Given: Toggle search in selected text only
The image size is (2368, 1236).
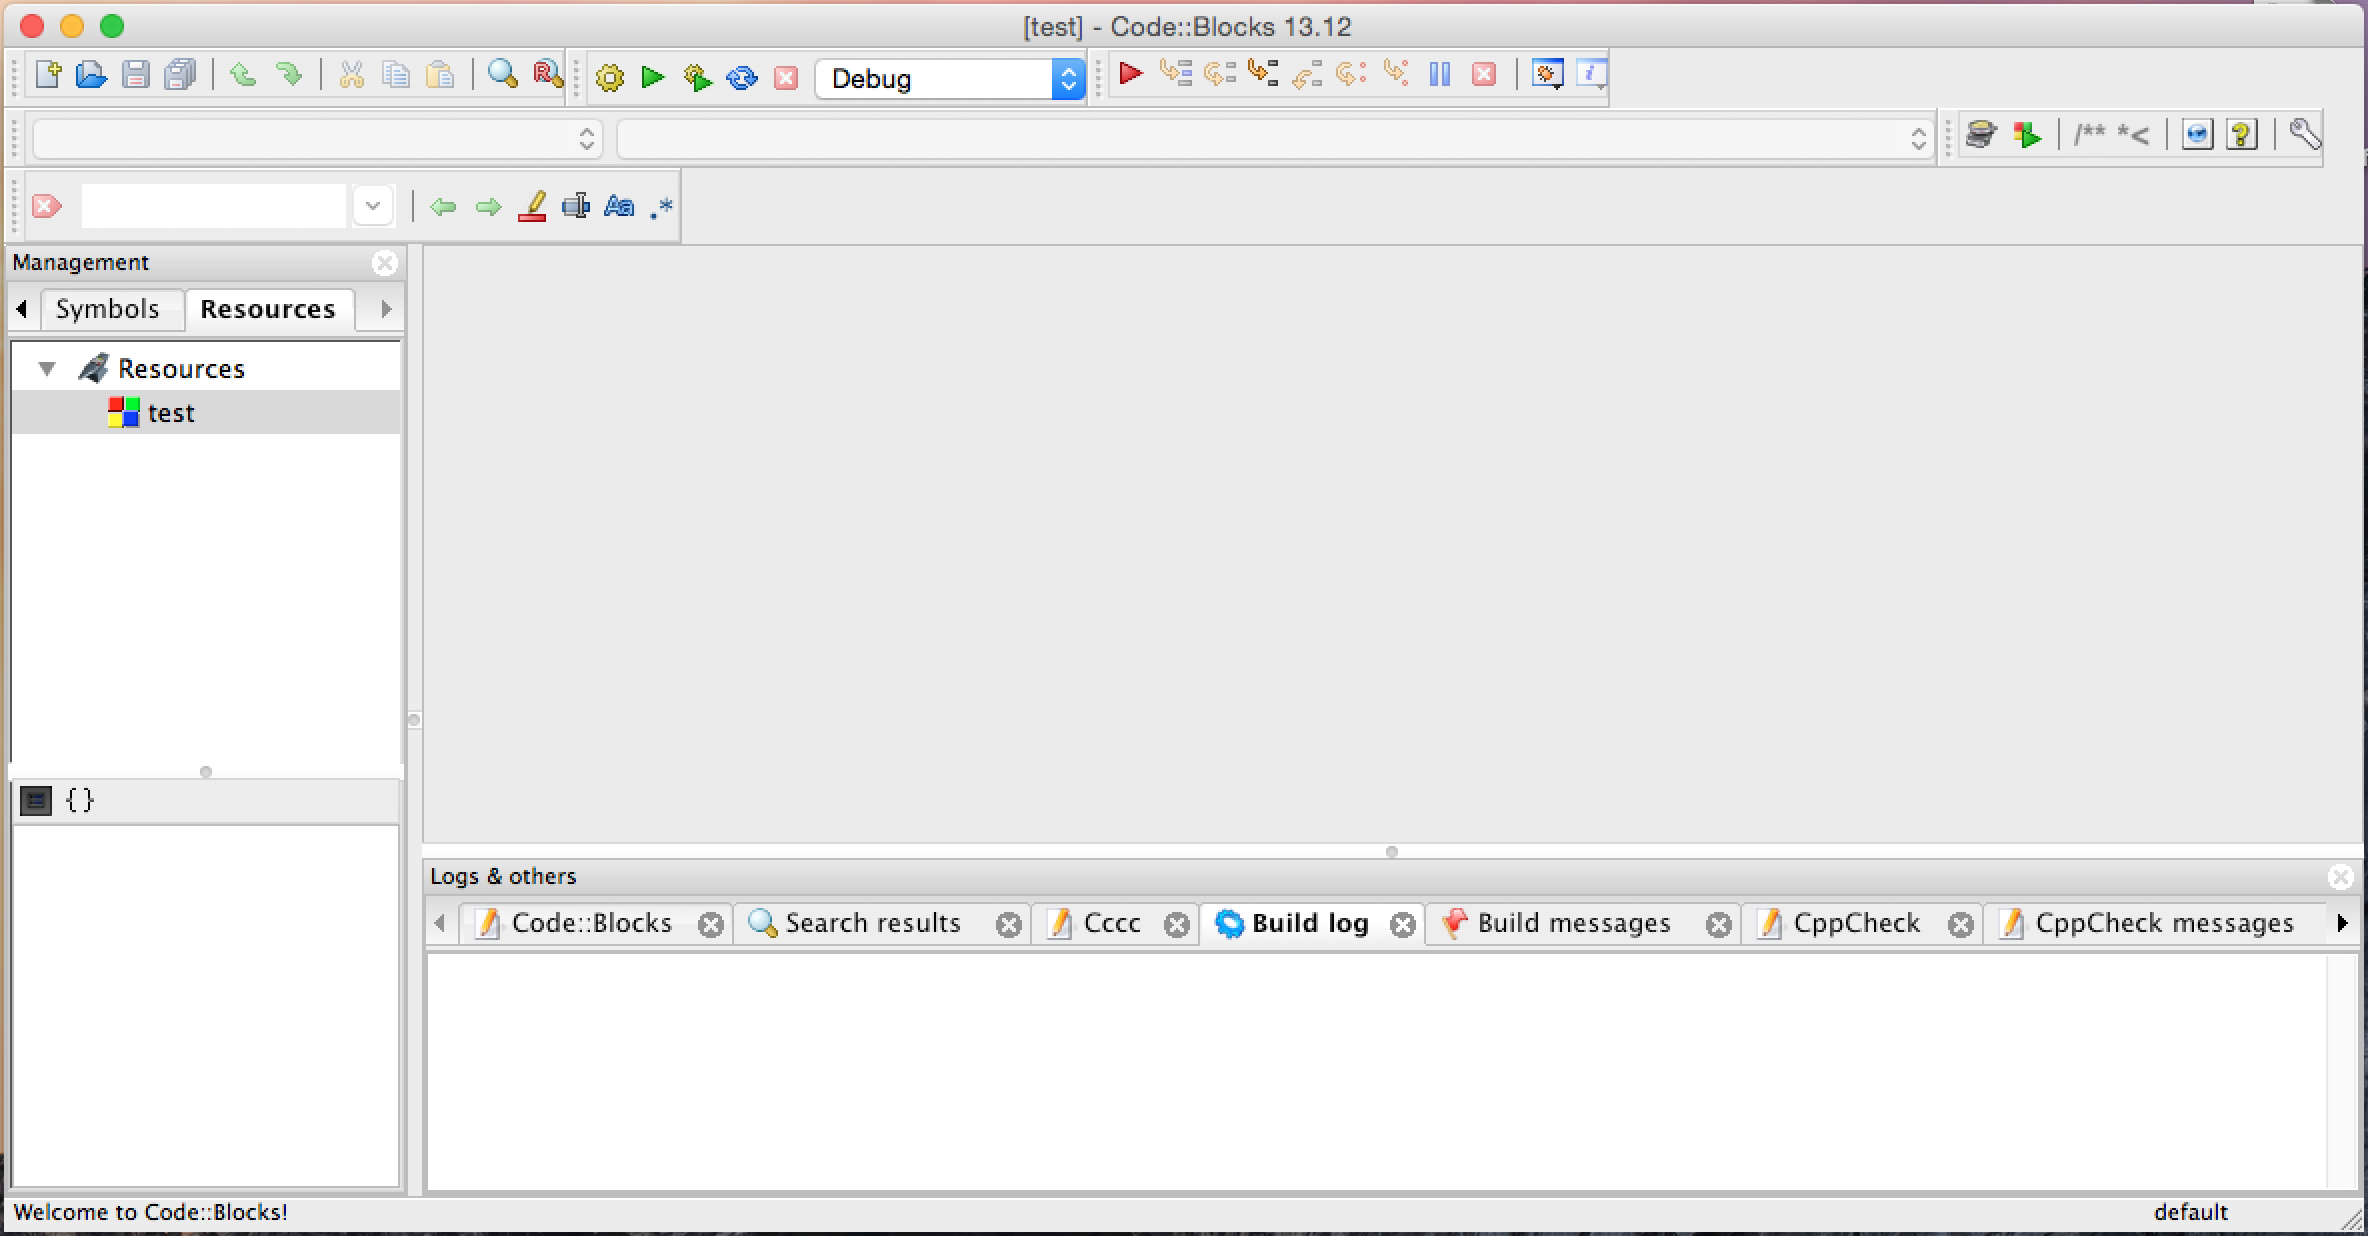Looking at the screenshot, I should 576,206.
